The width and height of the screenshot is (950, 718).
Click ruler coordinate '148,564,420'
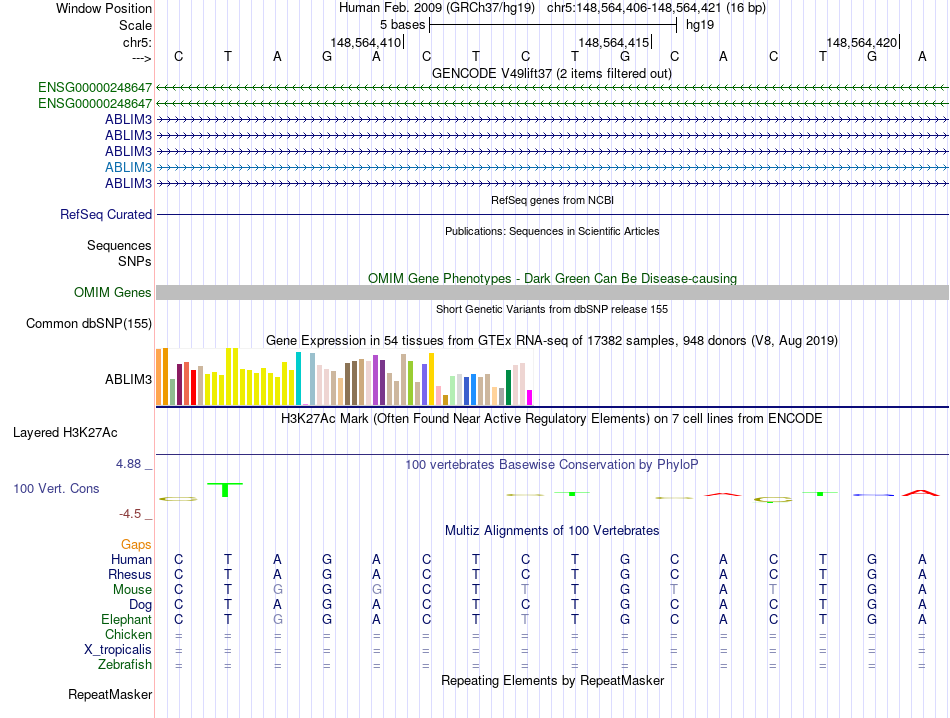click(x=862, y=42)
